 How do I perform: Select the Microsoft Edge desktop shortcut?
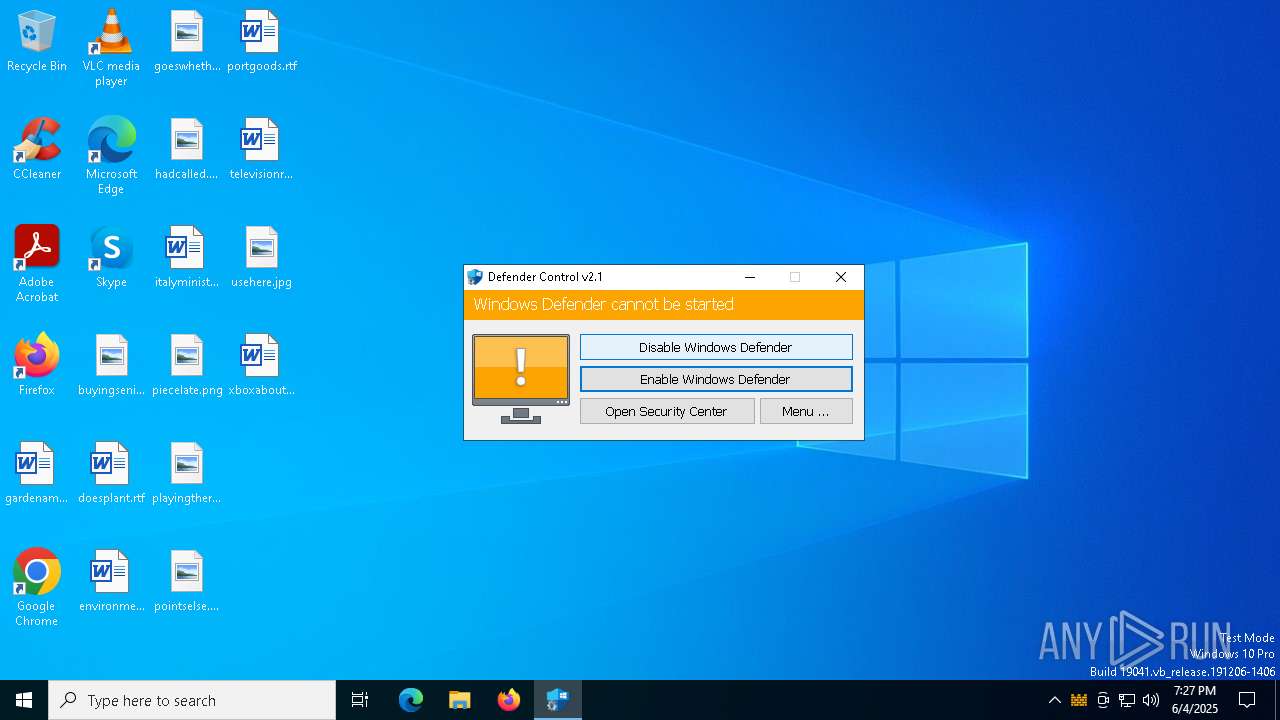click(x=111, y=156)
